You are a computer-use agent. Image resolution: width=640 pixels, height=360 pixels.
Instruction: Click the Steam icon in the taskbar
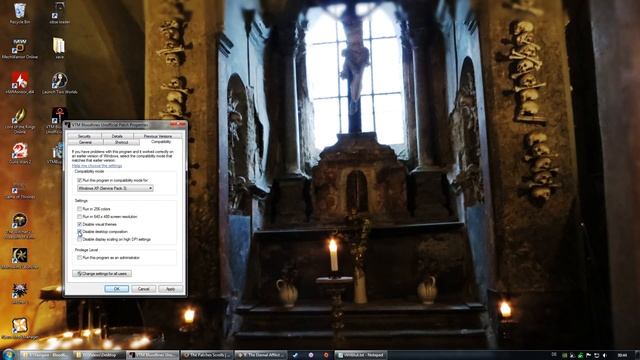[x=295, y=355]
